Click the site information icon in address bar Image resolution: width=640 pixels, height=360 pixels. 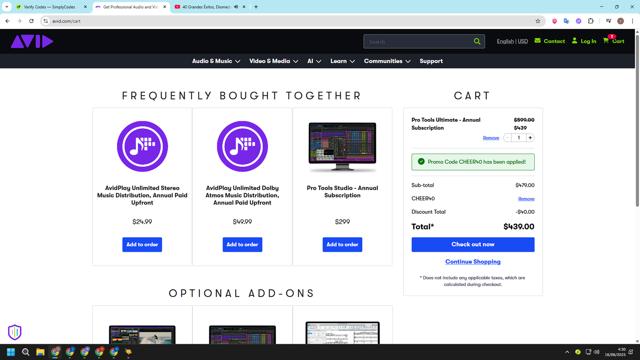click(46, 21)
